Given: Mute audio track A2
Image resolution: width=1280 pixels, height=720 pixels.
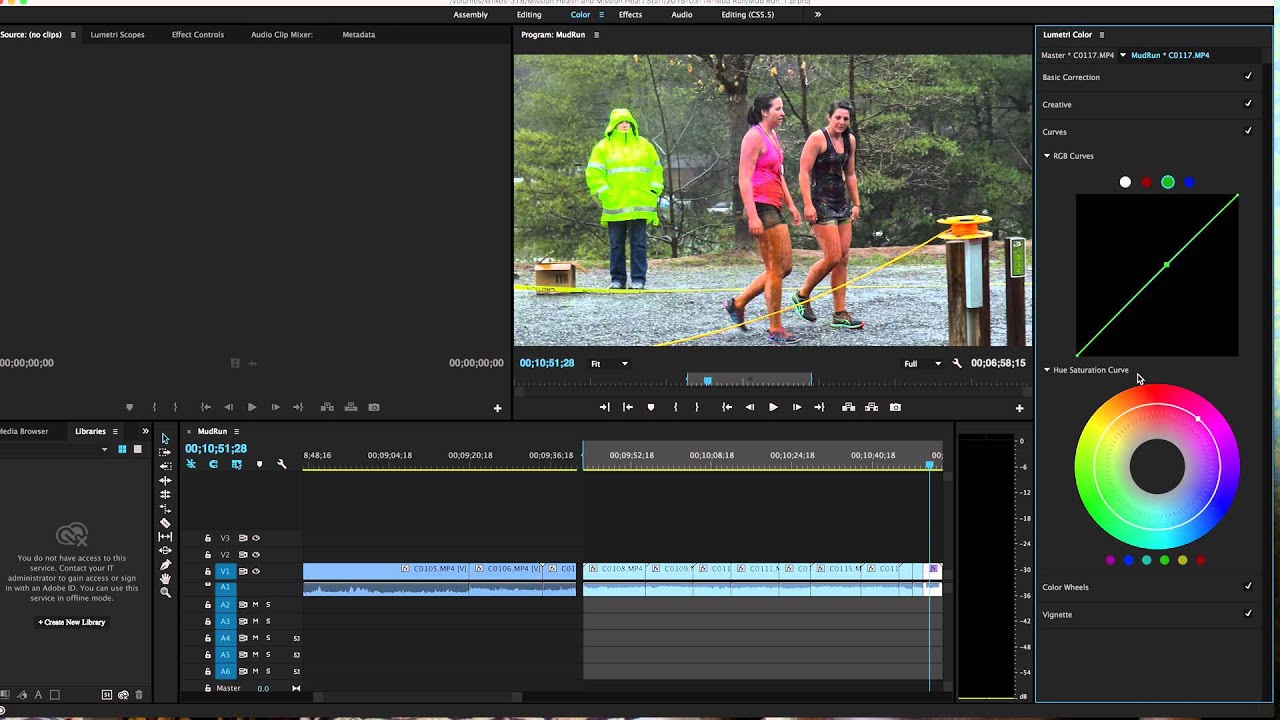Looking at the screenshot, I should 255,605.
